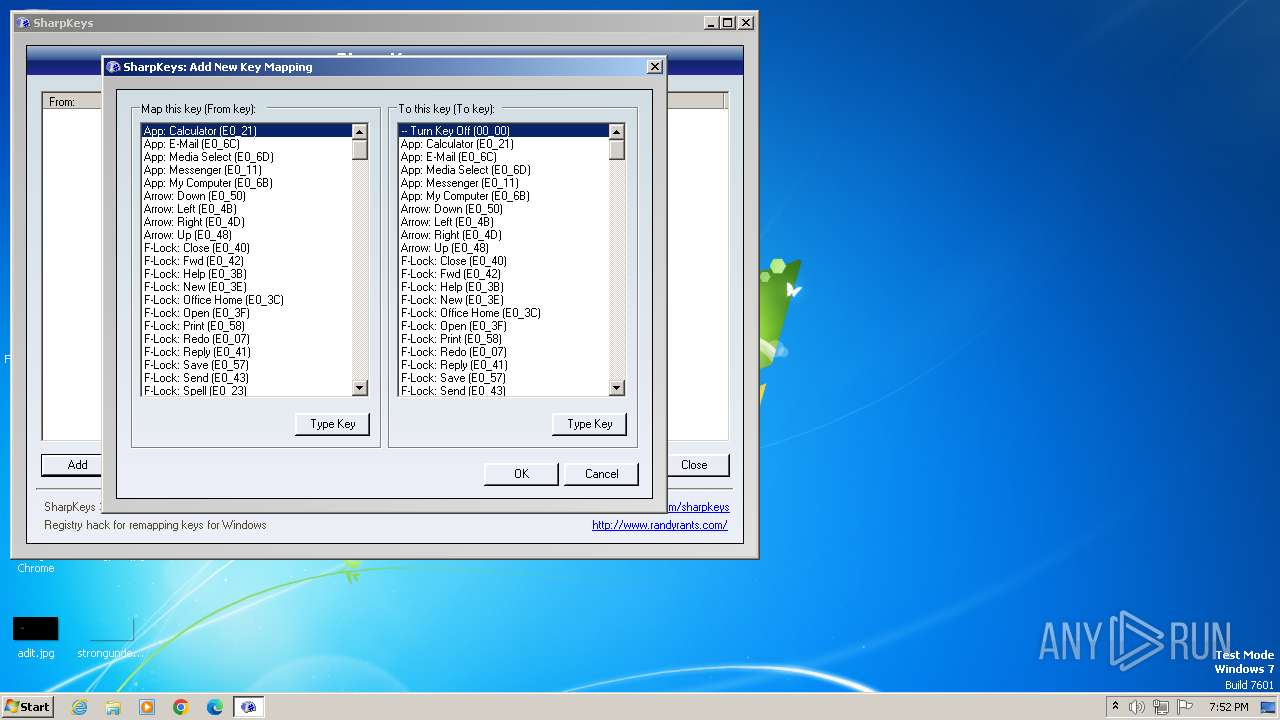Select F-Lock: Help in From list

pyautogui.click(x=247, y=274)
